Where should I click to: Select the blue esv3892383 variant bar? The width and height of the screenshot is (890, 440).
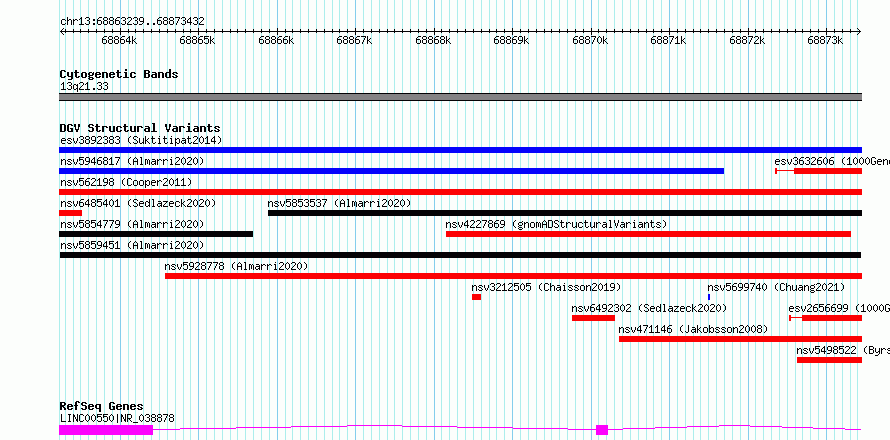460,150
